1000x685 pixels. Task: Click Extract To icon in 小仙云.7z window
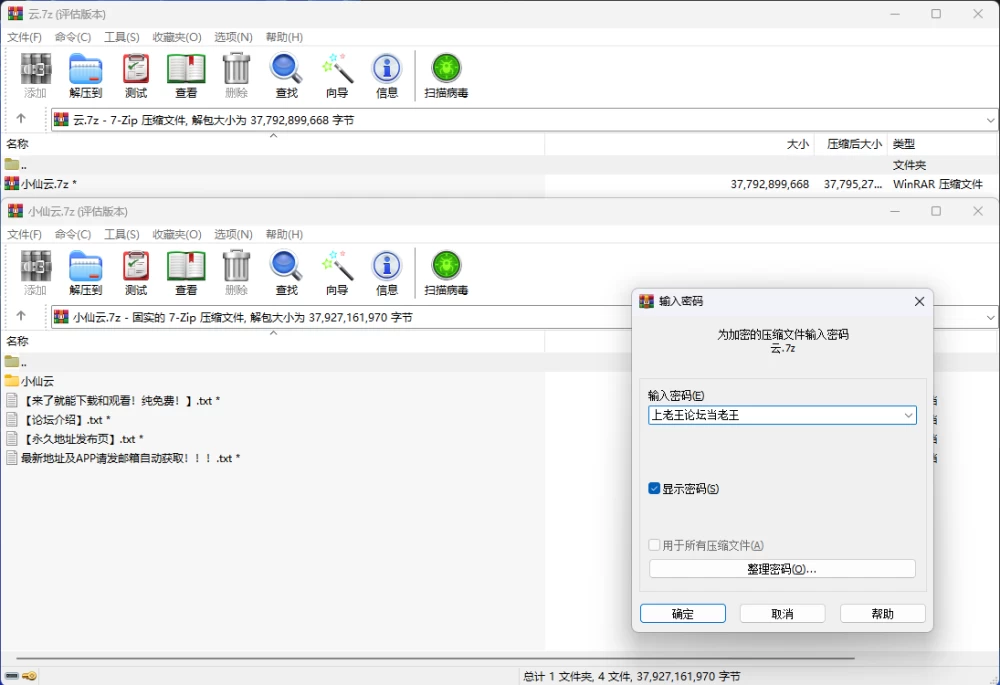(85, 272)
